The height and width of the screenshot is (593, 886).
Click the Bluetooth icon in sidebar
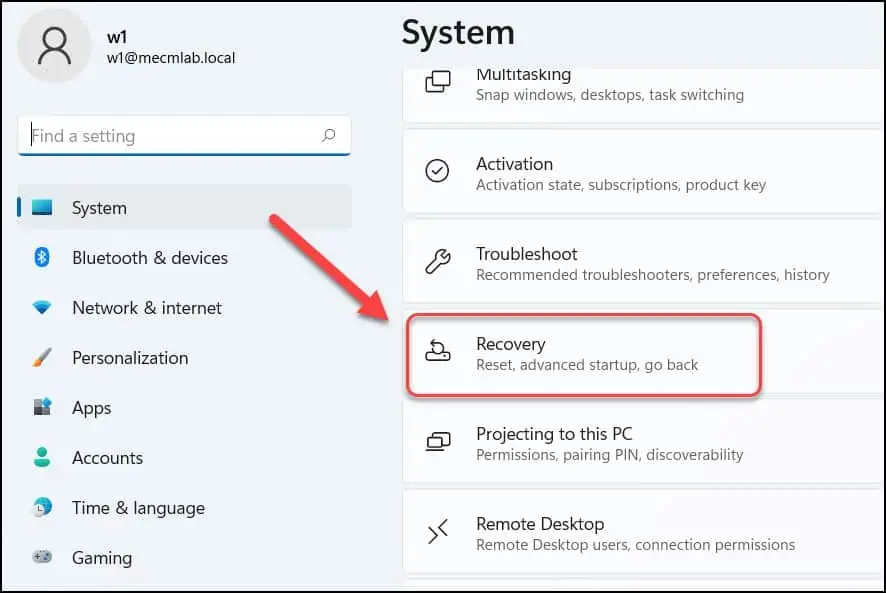click(42, 258)
